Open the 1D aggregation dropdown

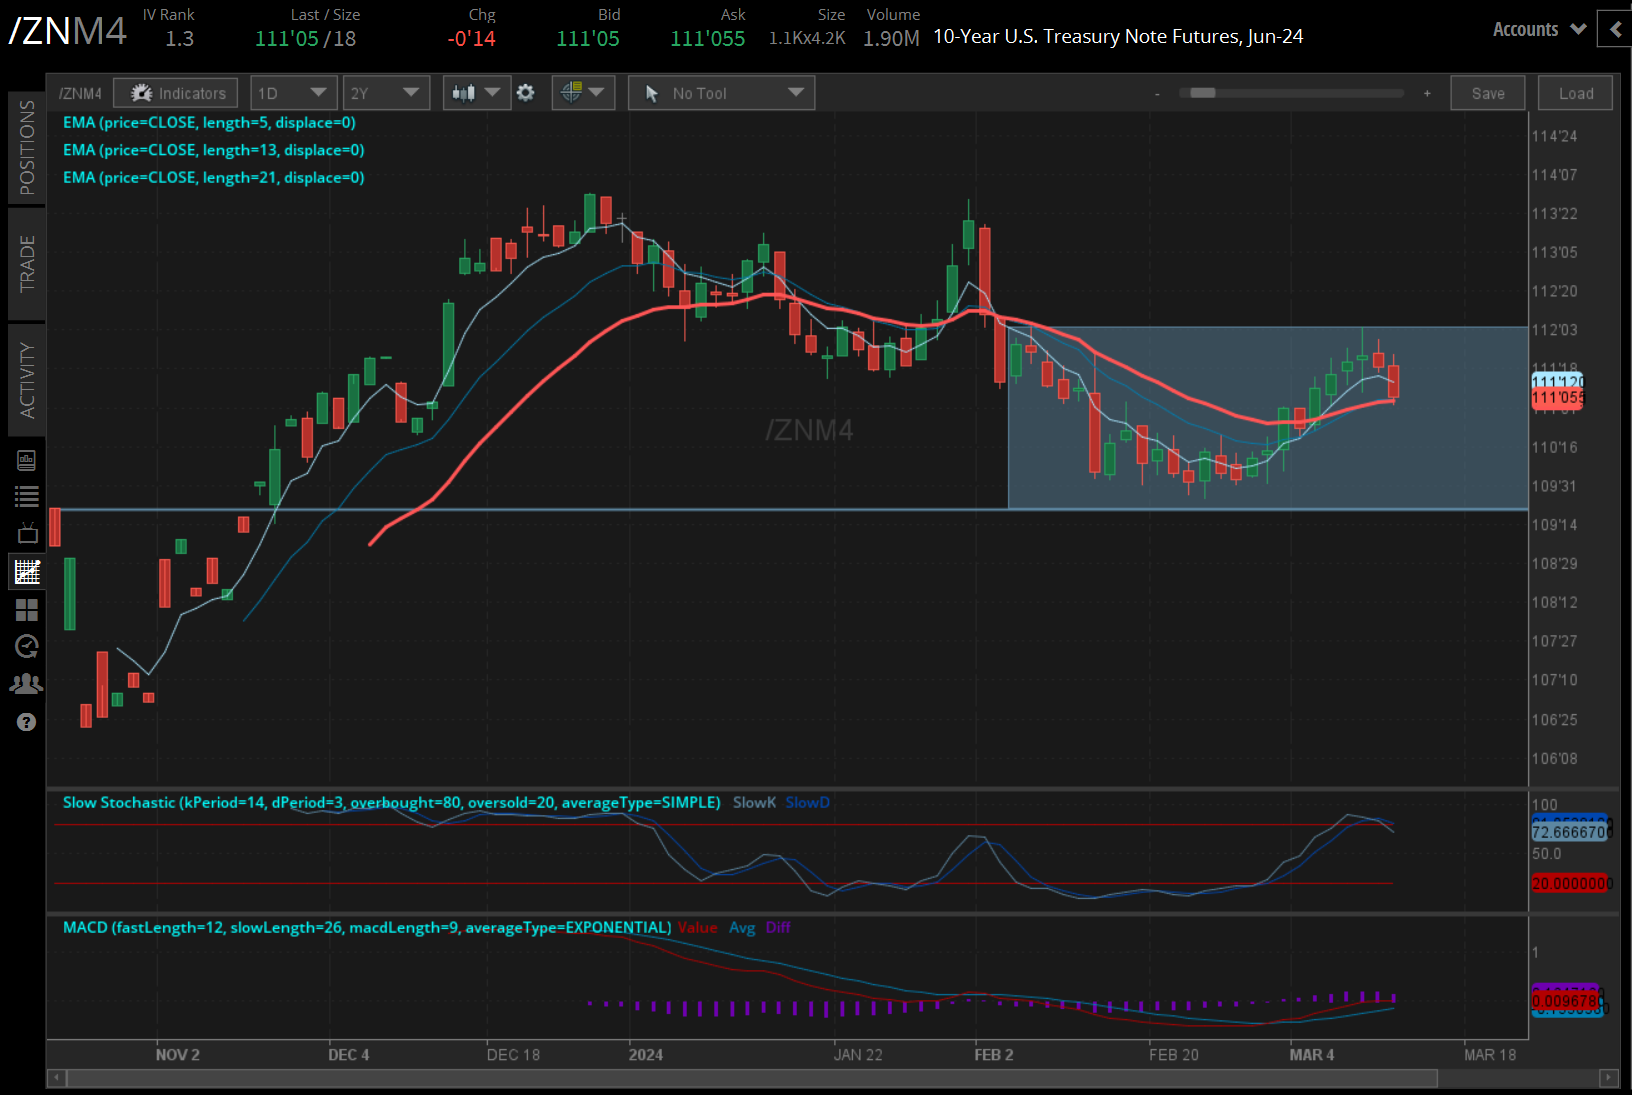(293, 92)
